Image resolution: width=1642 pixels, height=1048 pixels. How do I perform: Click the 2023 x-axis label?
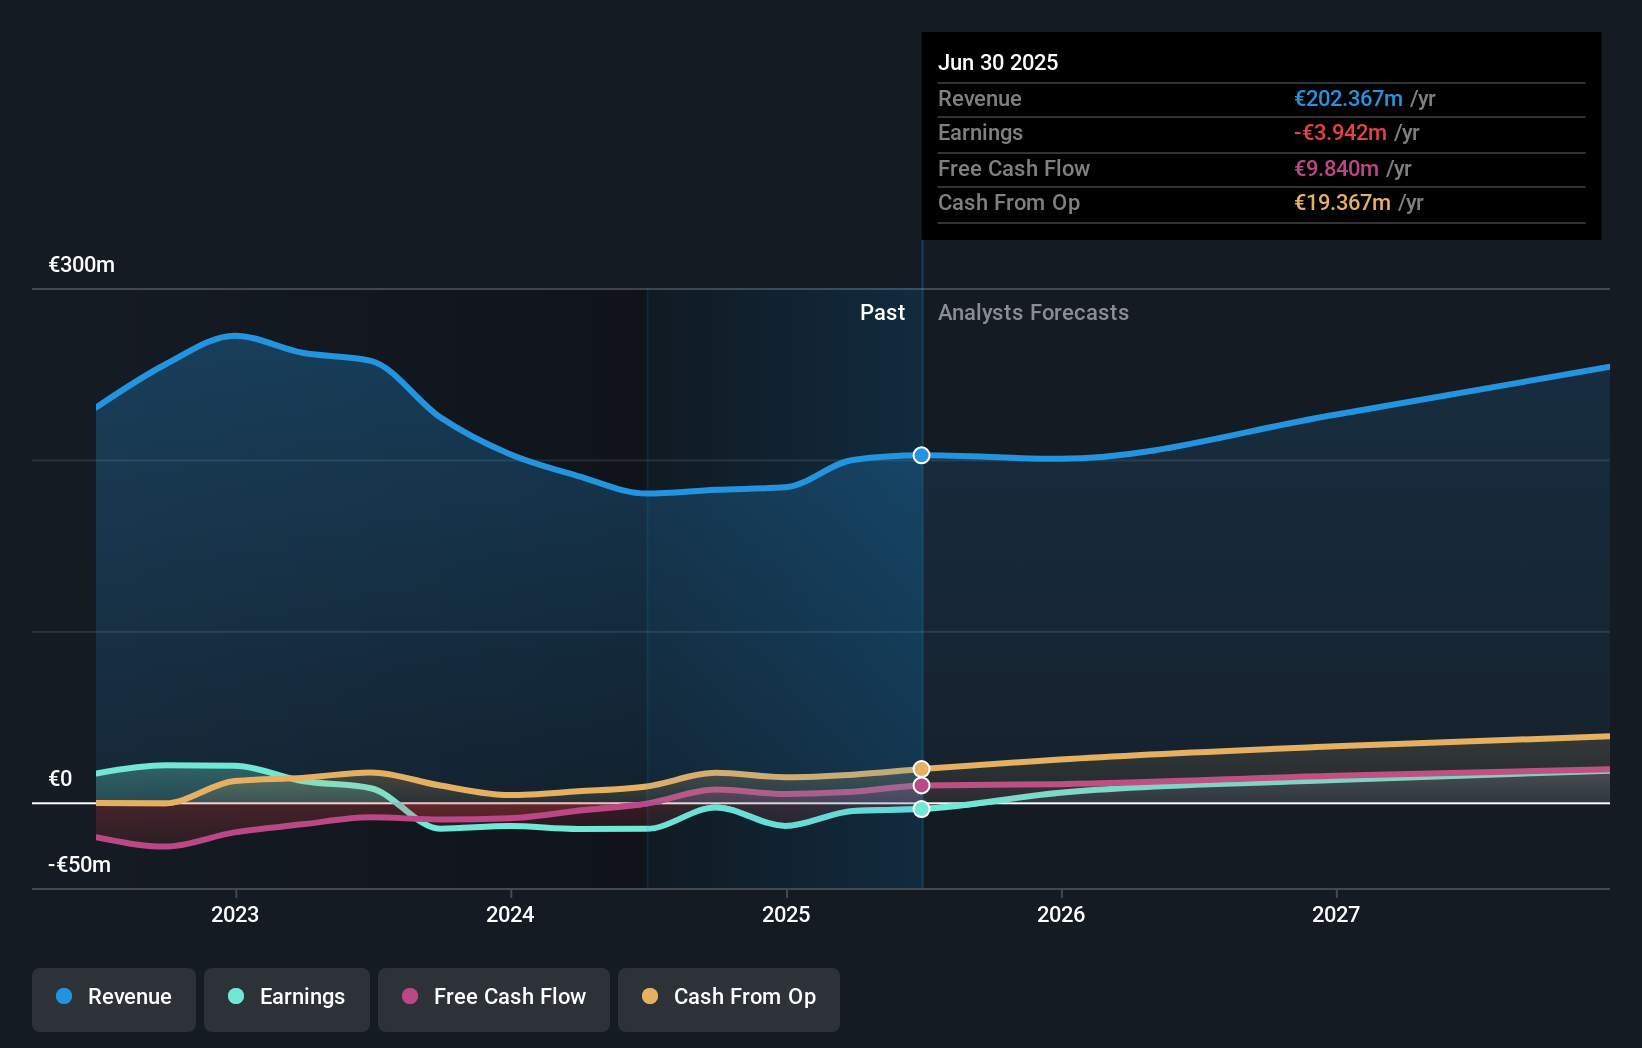(x=235, y=915)
